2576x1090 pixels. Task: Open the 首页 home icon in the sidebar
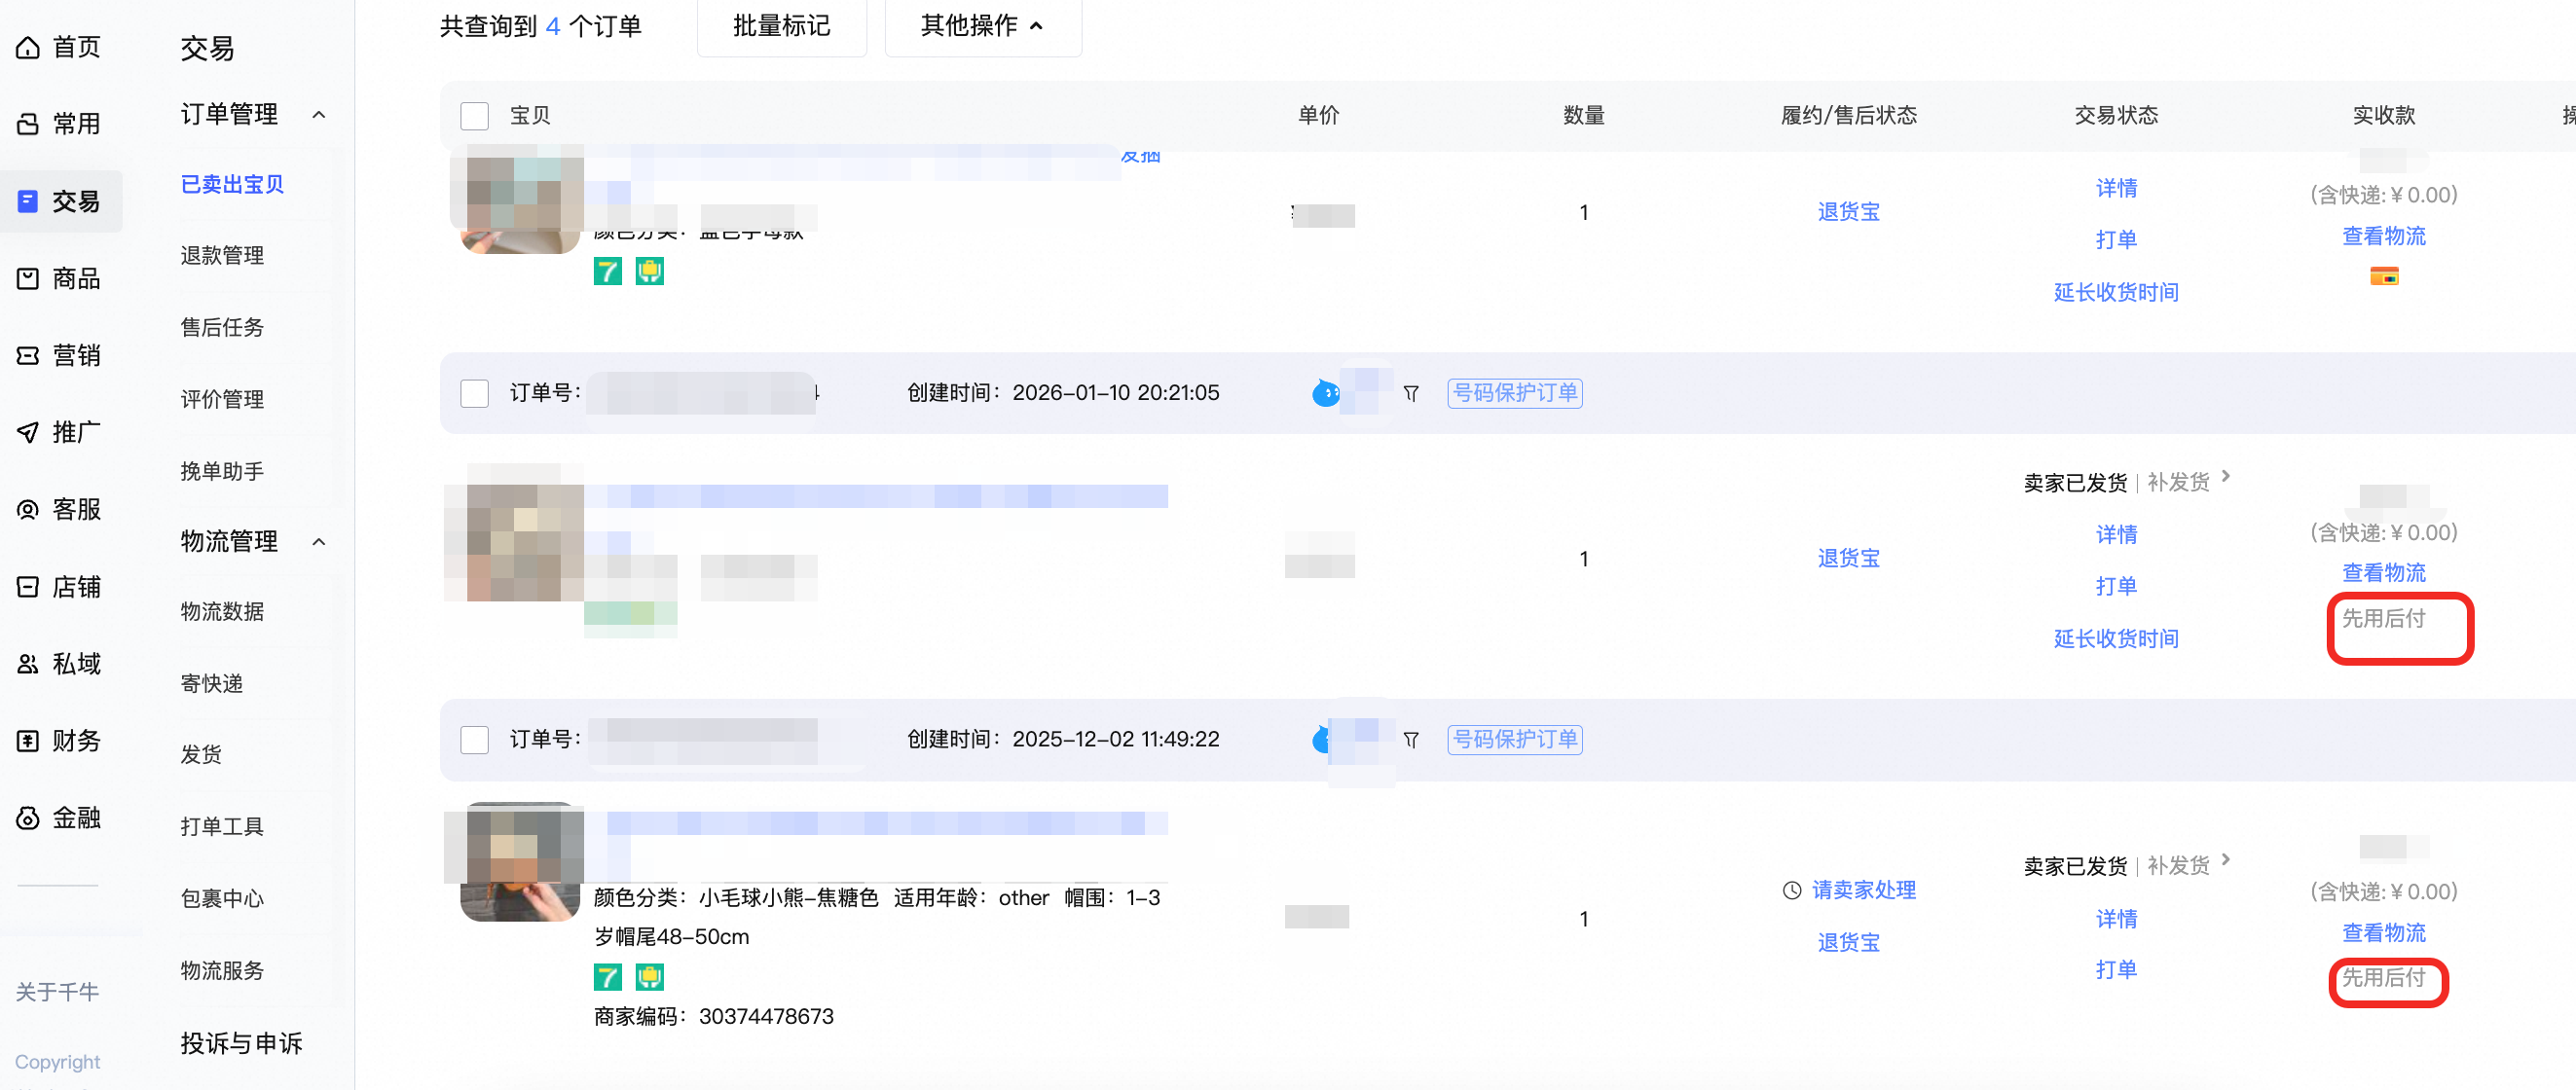(x=28, y=47)
